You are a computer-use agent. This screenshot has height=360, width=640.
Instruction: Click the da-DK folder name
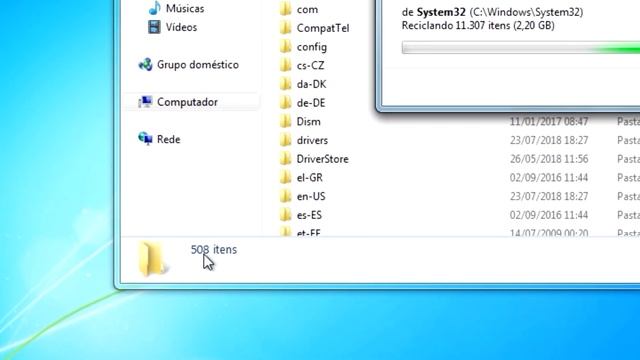click(311, 84)
